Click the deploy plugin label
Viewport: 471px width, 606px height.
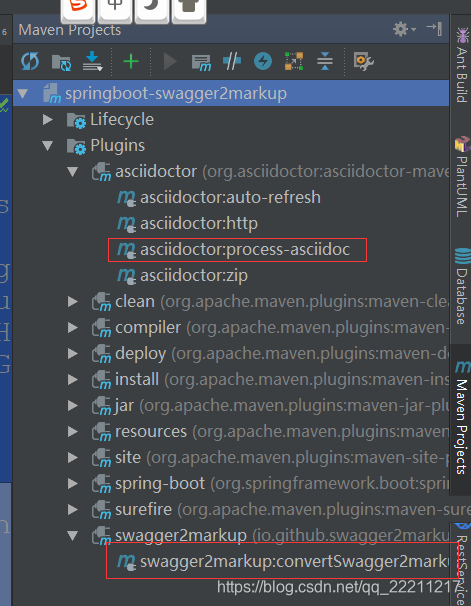(141, 354)
